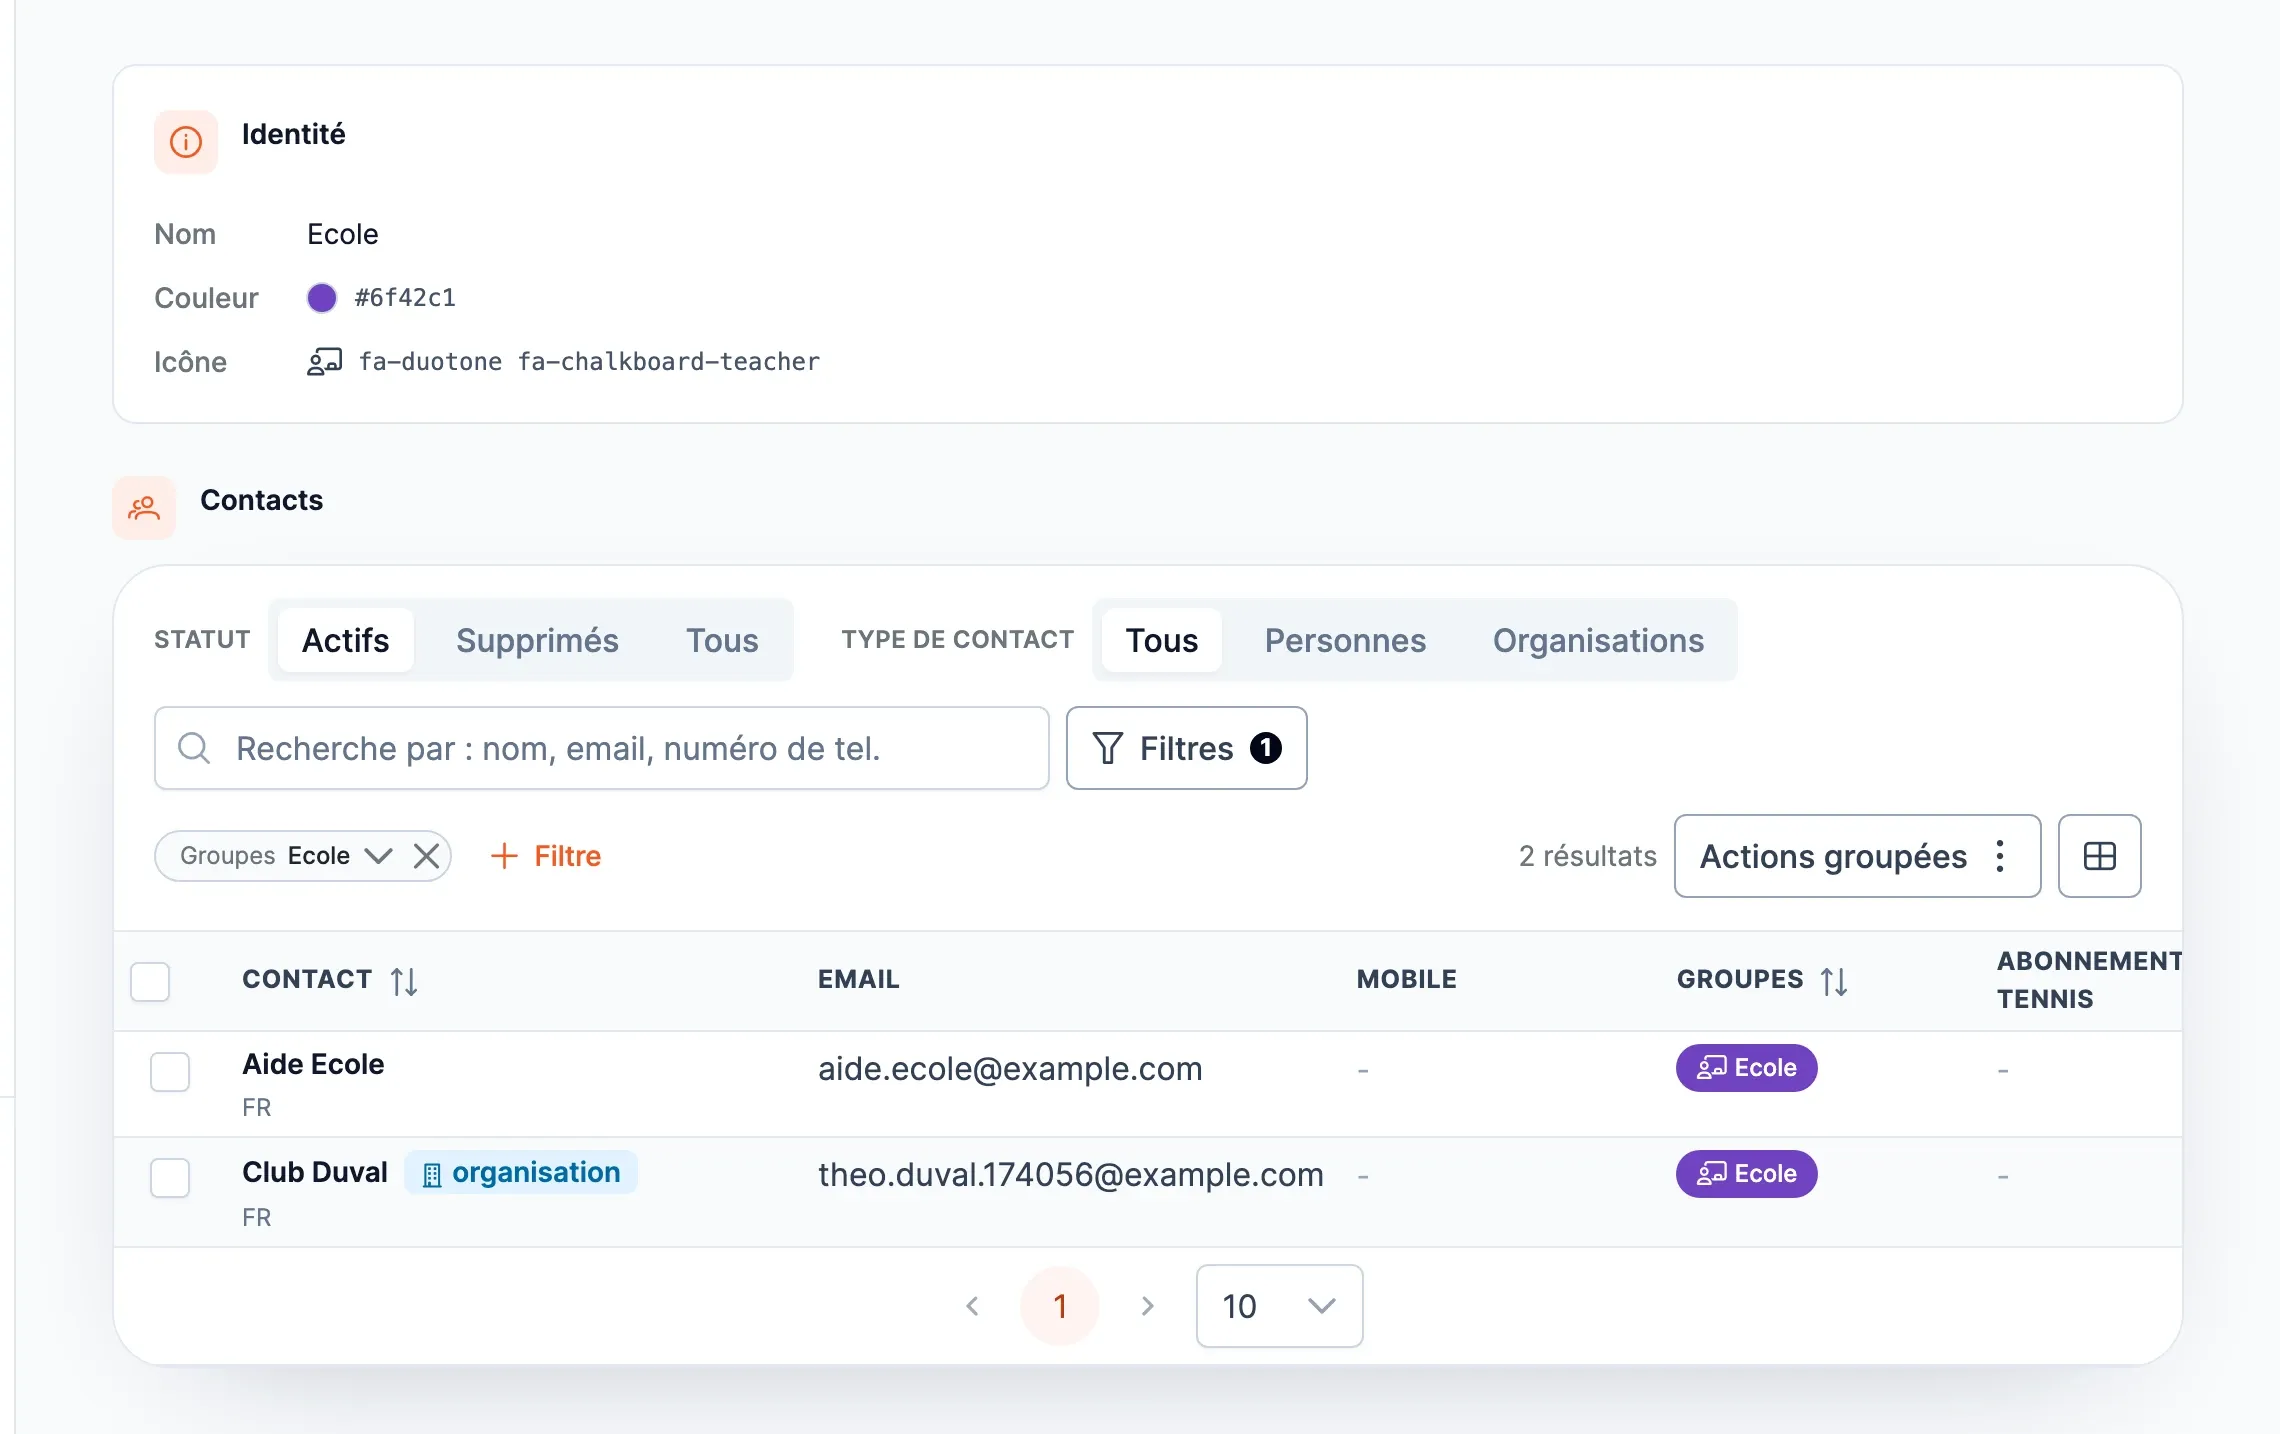Click the Contacts people icon

144,508
